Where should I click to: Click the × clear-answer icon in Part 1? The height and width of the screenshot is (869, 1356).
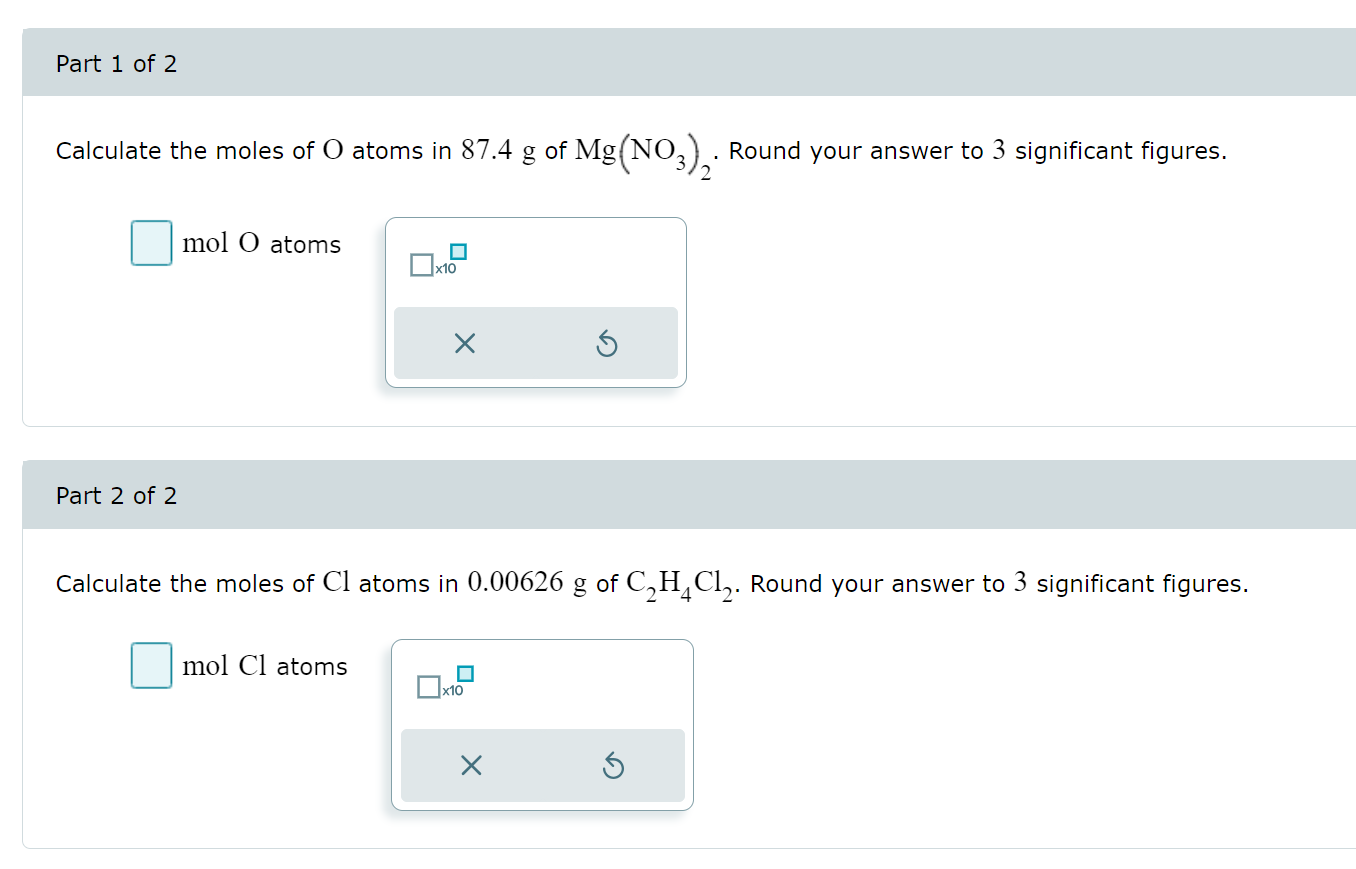coord(464,343)
